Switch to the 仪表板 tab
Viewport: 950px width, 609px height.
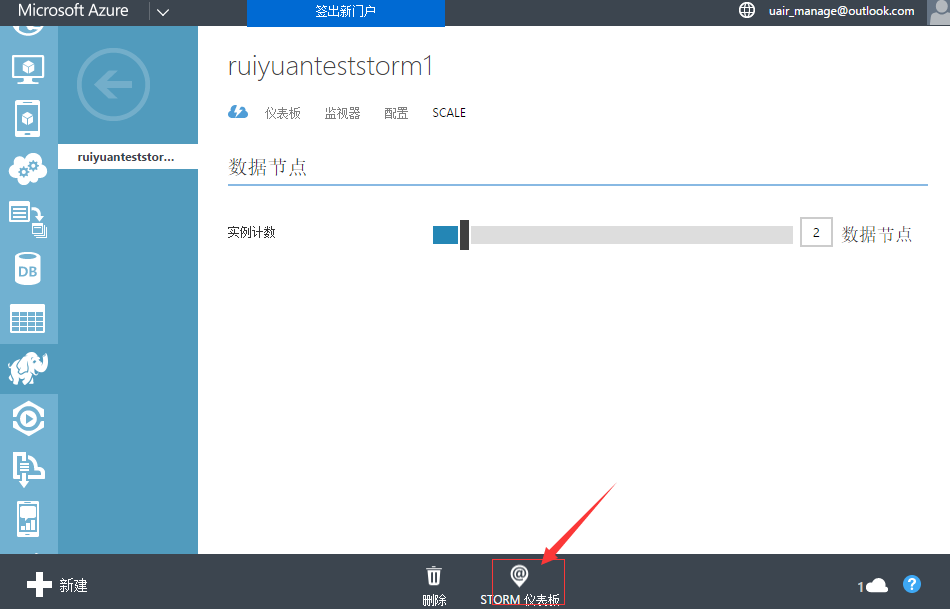click(282, 113)
